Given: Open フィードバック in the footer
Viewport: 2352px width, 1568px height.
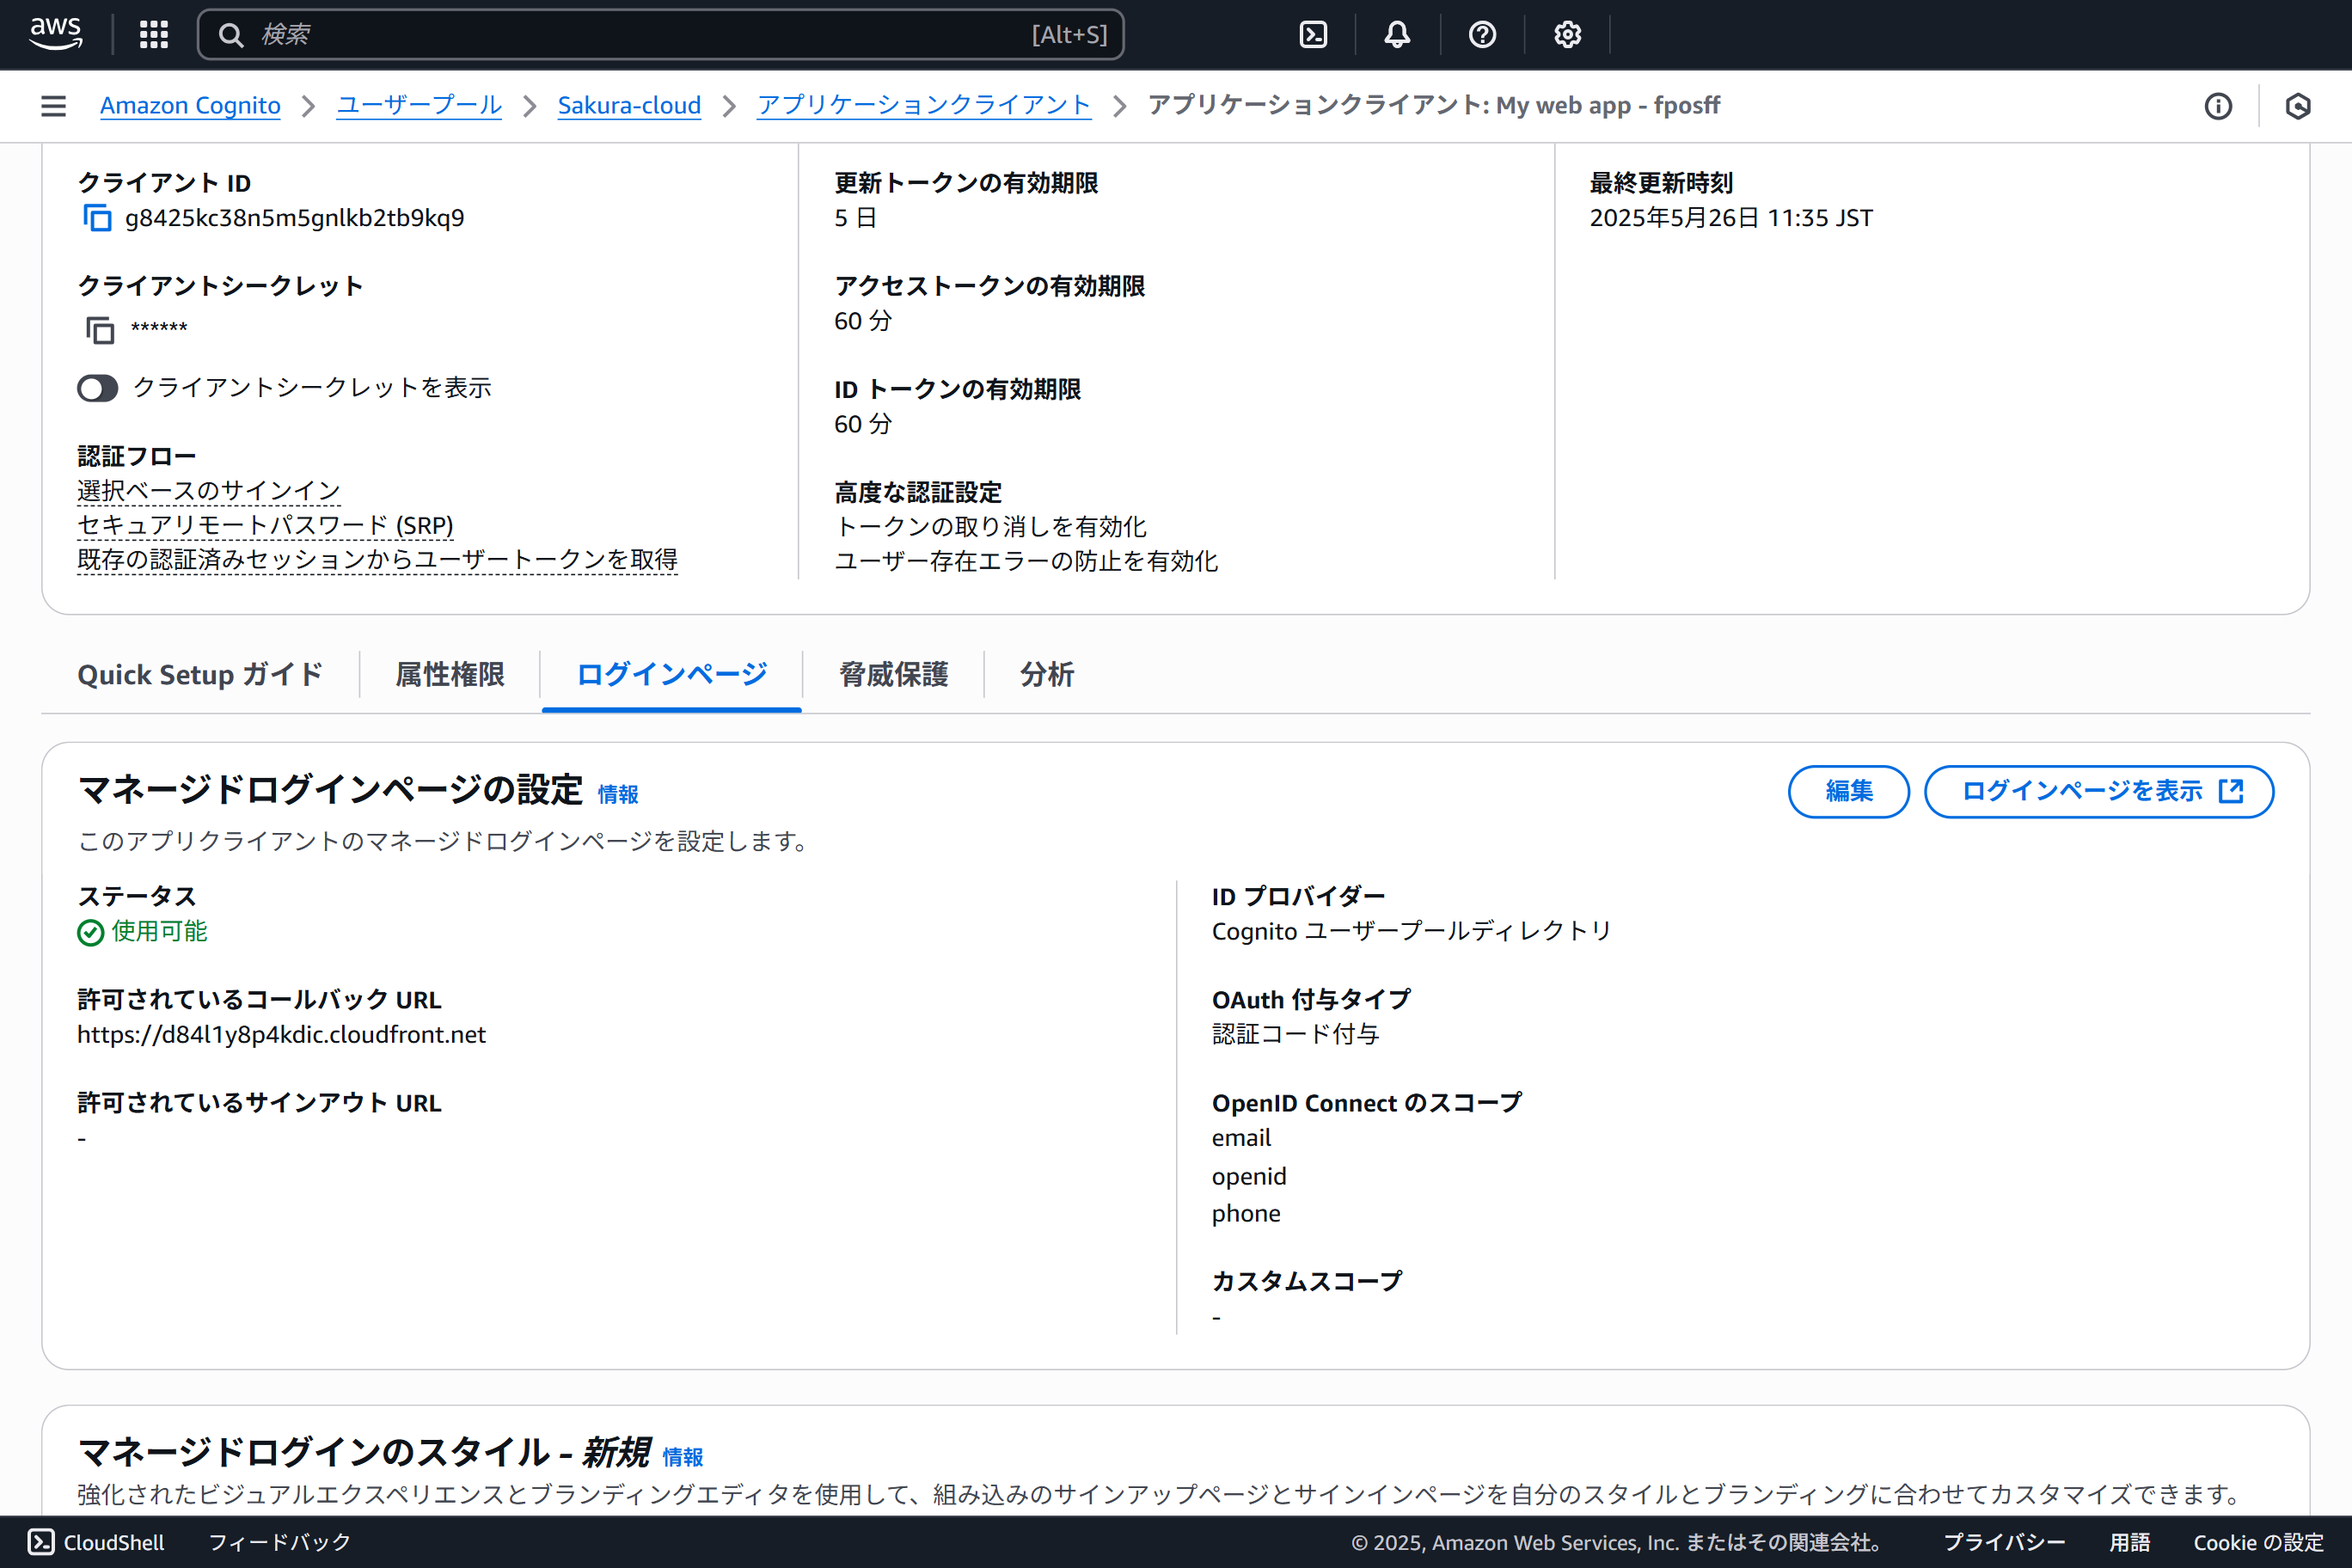Looking at the screenshot, I should 280,1542.
